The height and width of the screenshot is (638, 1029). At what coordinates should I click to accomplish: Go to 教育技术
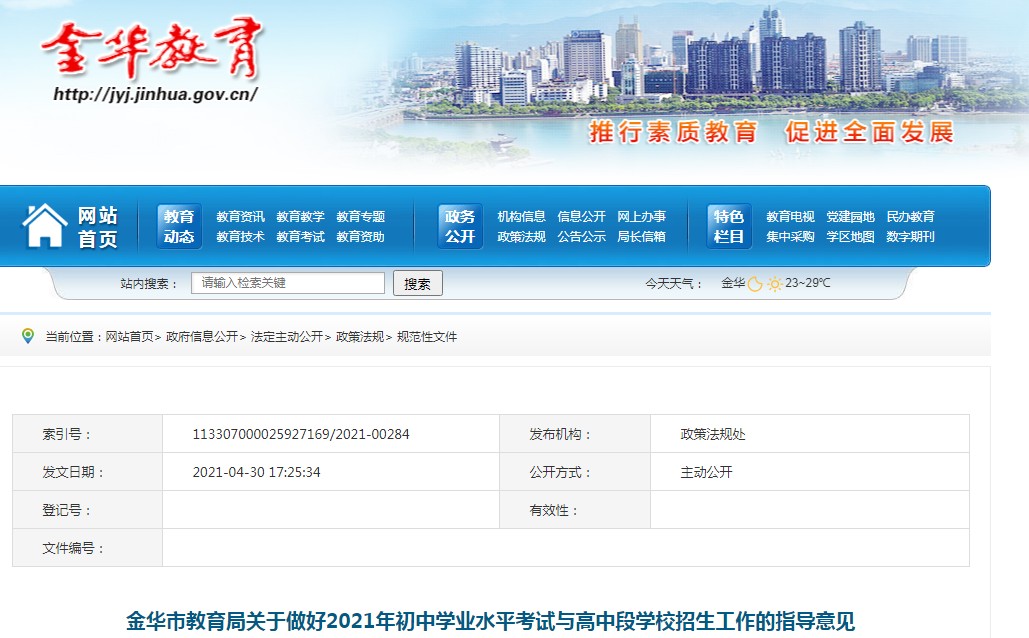(240, 236)
